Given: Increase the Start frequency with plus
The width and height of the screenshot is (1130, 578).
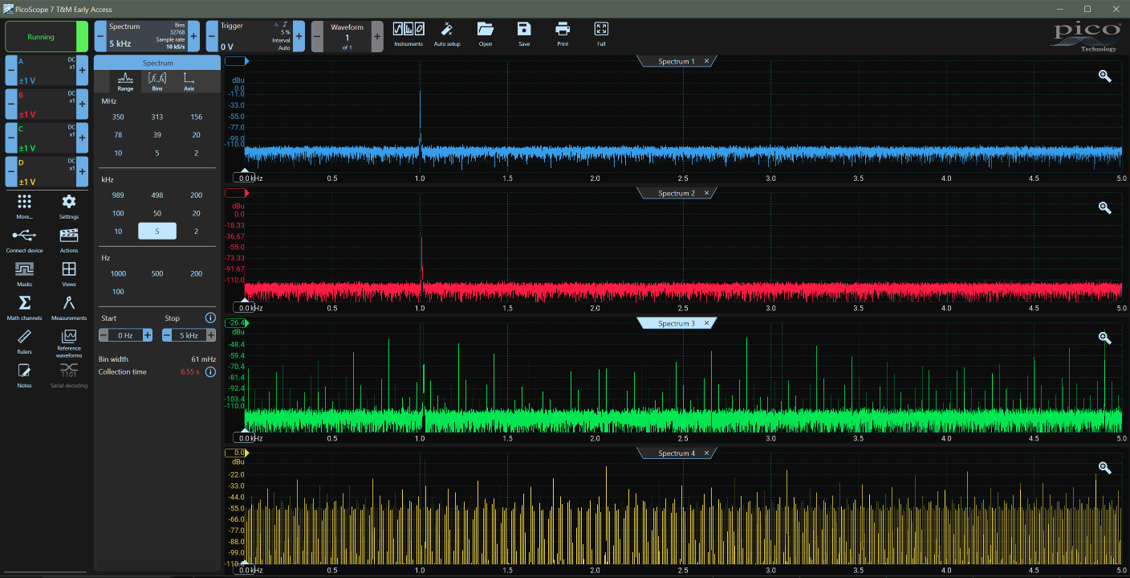Looking at the screenshot, I should coord(148,335).
